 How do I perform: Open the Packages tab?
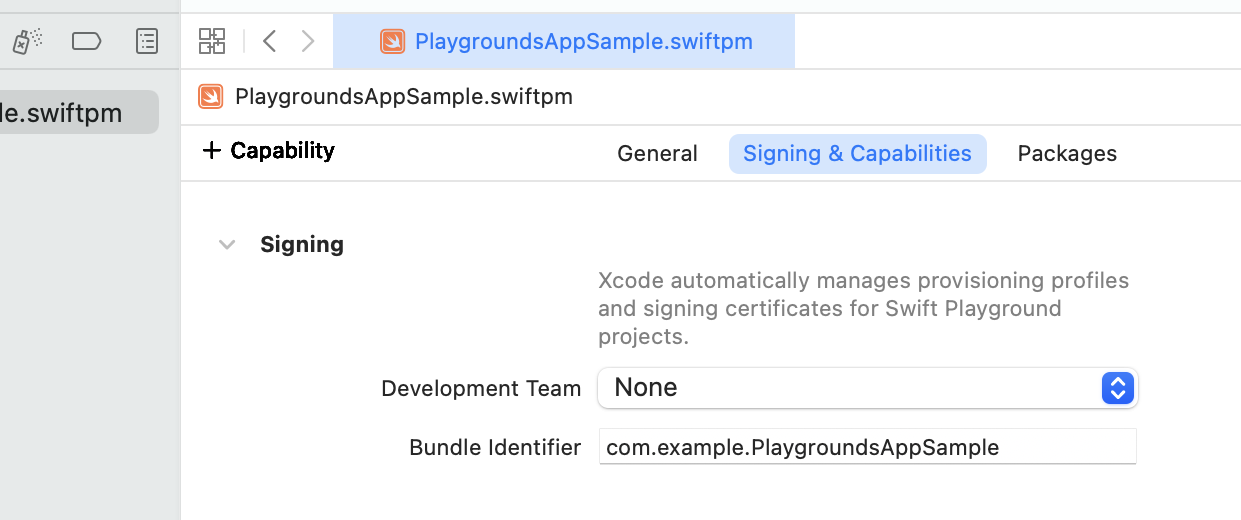point(1066,154)
